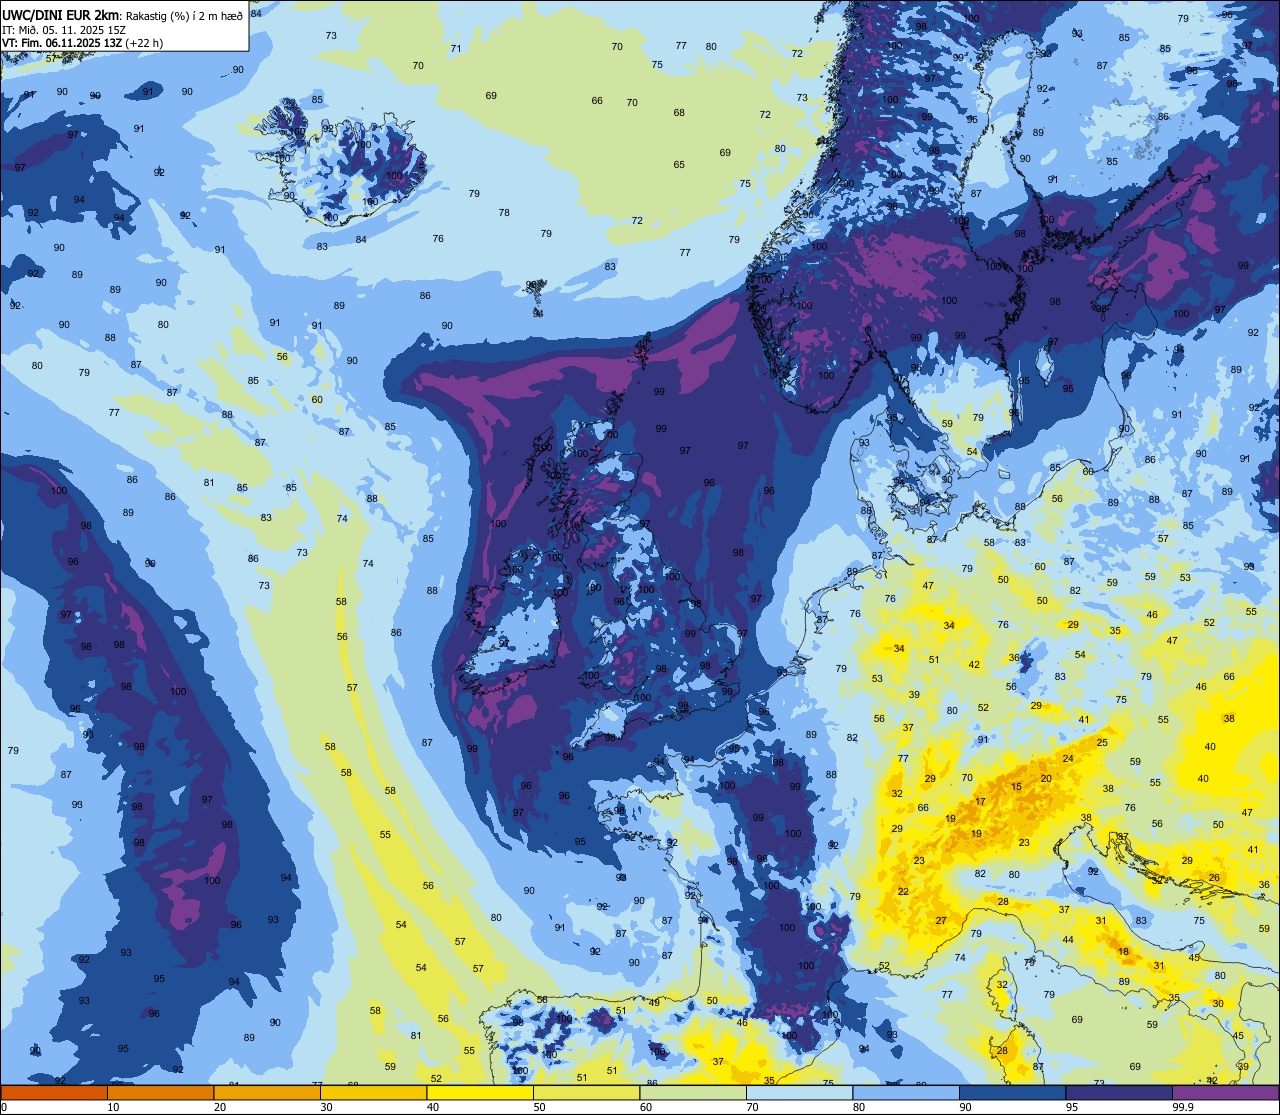
Task: Click the 0–10% dark orange legend swatch
Action: pyautogui.click(x=54, y=1093)
